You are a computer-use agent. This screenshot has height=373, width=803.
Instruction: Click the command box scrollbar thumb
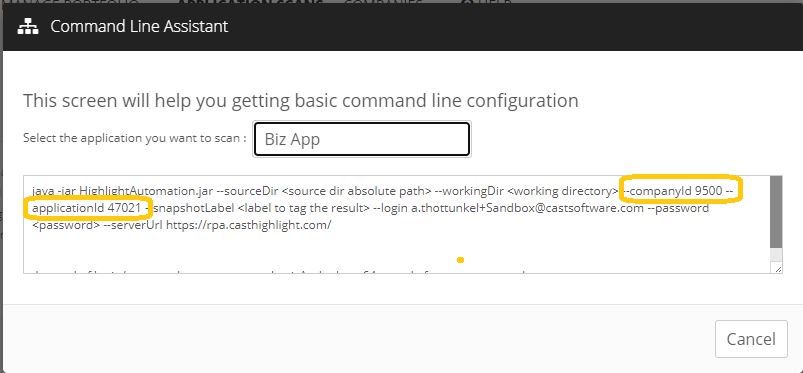pos(775,213)
